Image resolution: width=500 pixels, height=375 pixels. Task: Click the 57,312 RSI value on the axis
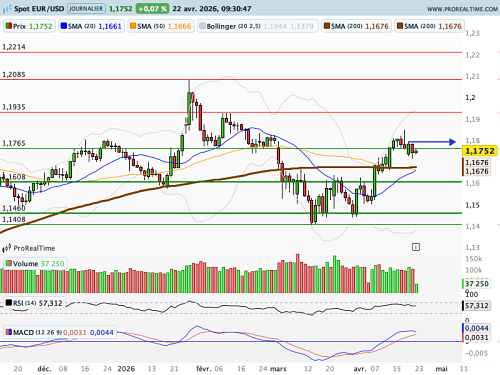point(476,306)
